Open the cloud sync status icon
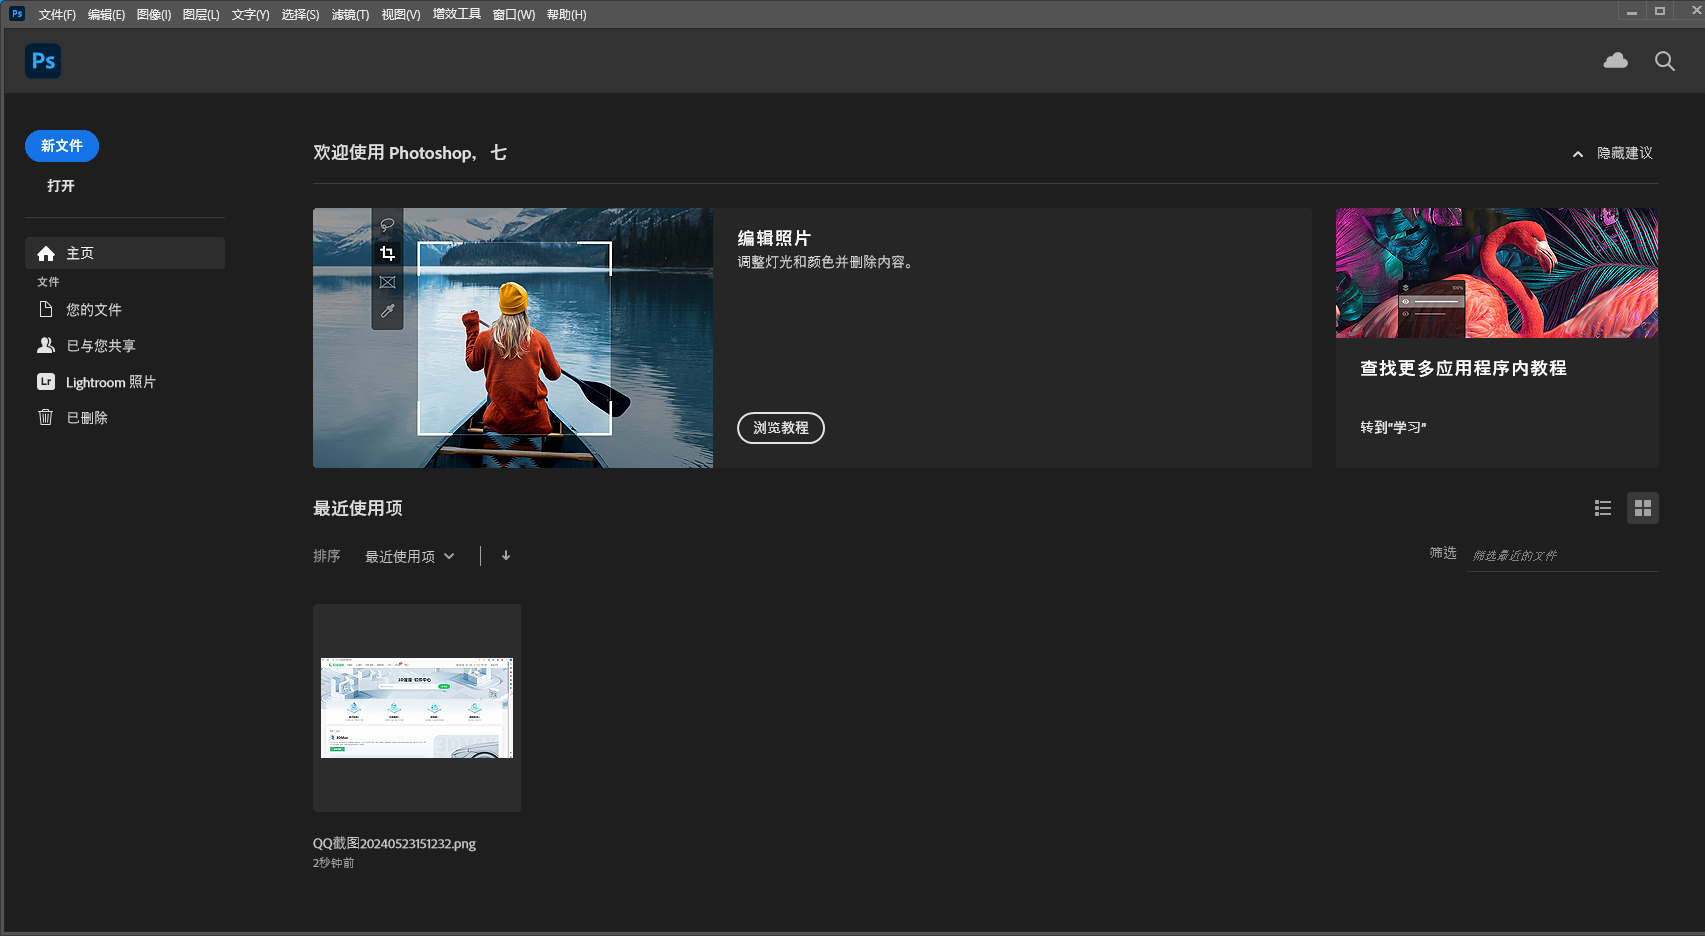The image size is (1705, 936). (x=1615, y=61)
